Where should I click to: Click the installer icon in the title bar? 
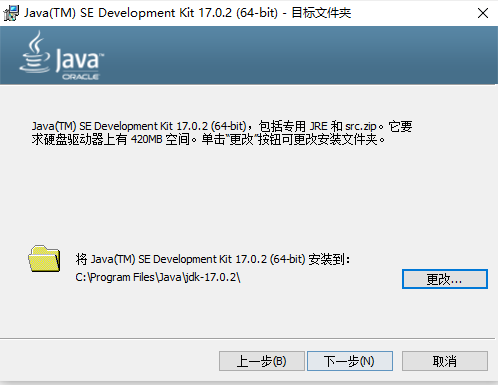point(11,13)
